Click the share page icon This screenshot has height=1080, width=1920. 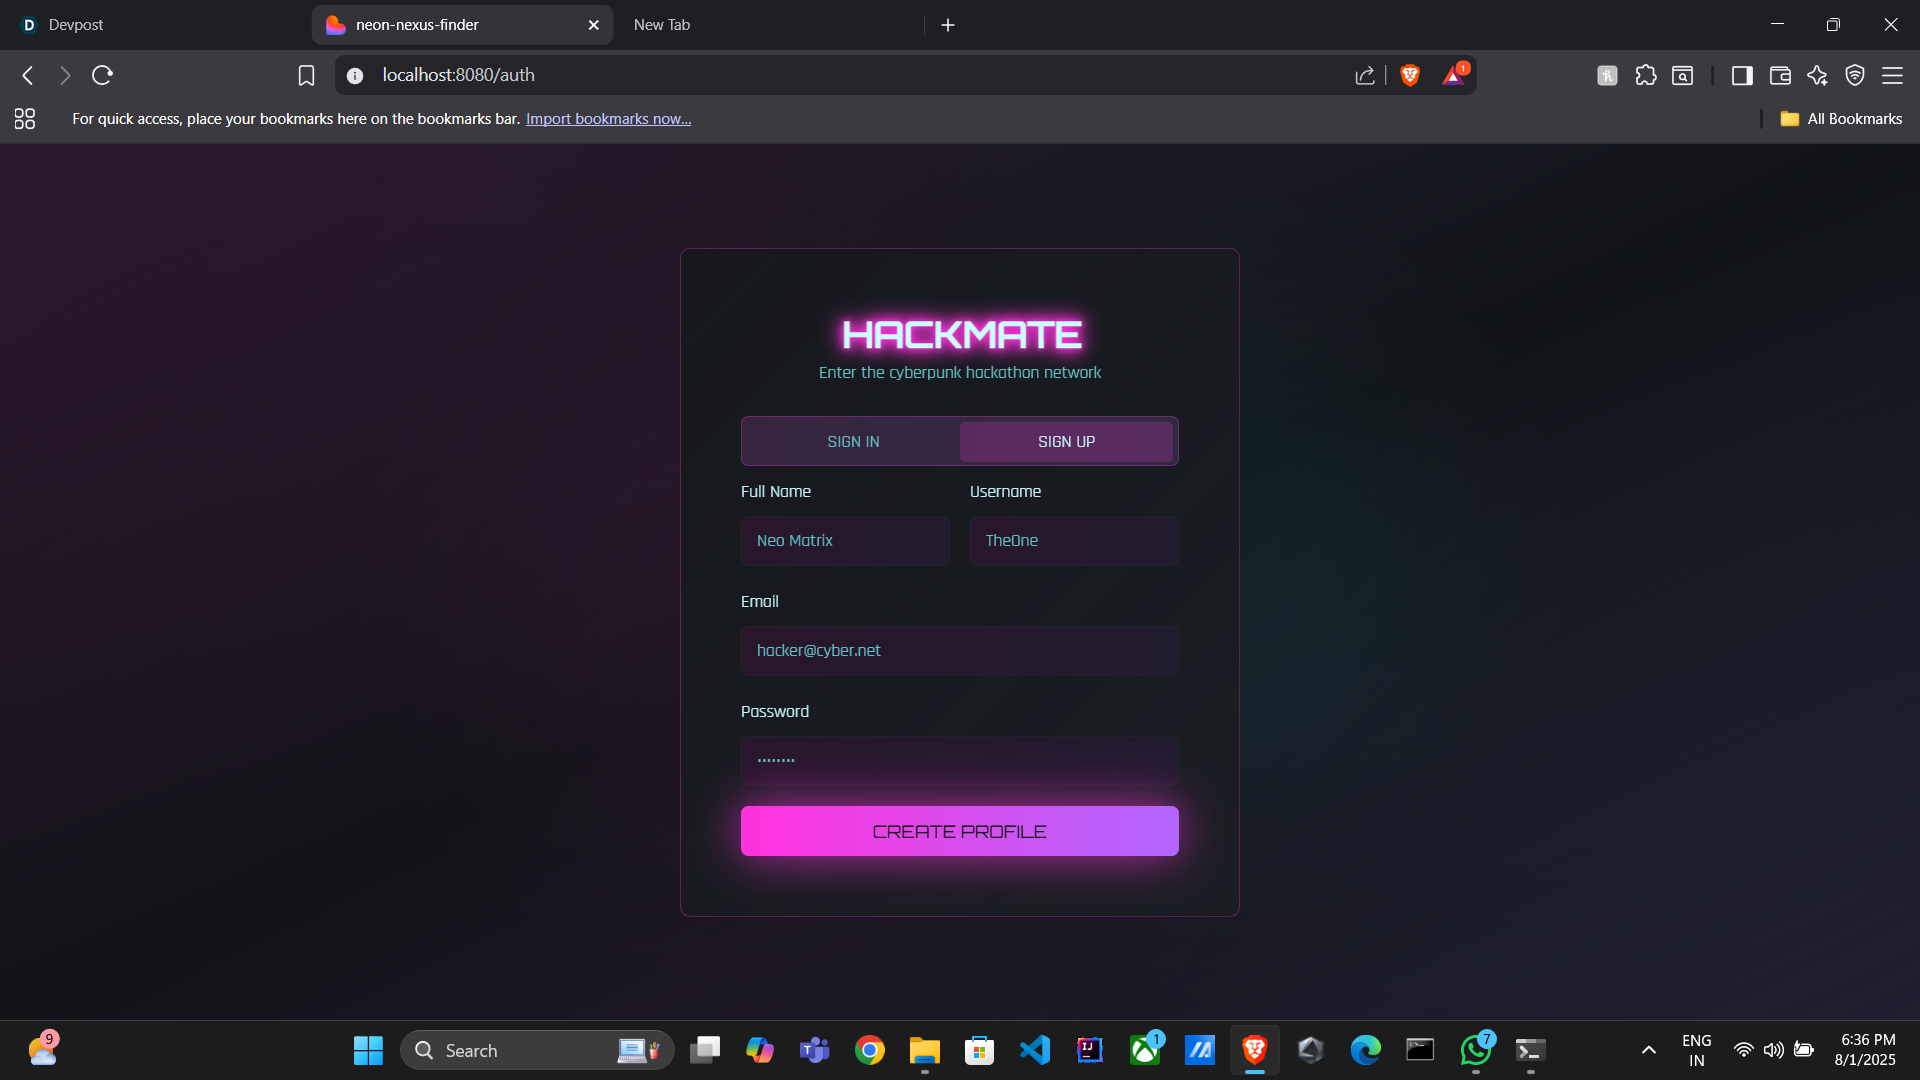(1365, 76)
